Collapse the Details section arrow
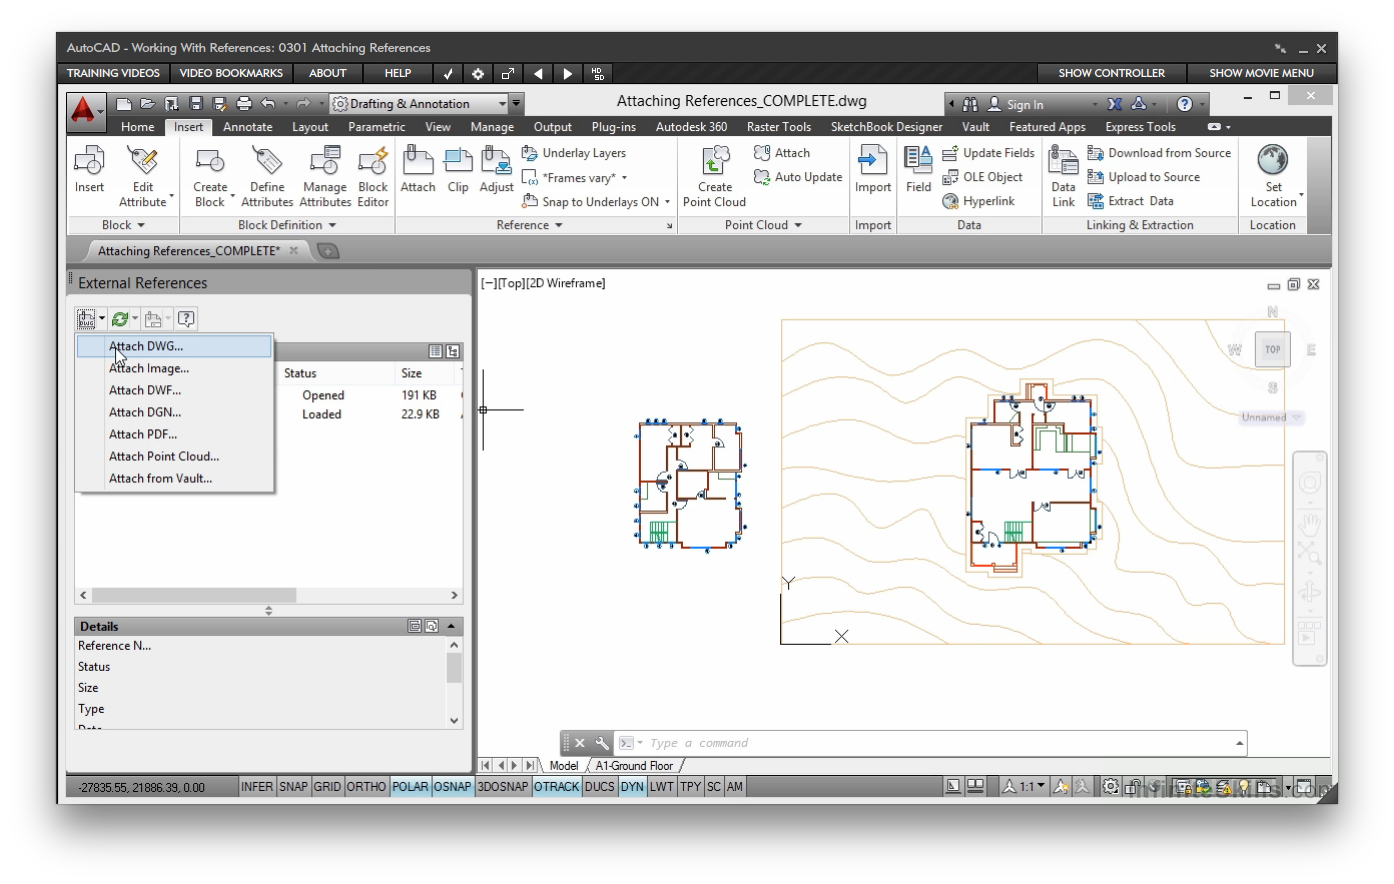The height and width of the screenshot is (884, 1394). (451, 626)
